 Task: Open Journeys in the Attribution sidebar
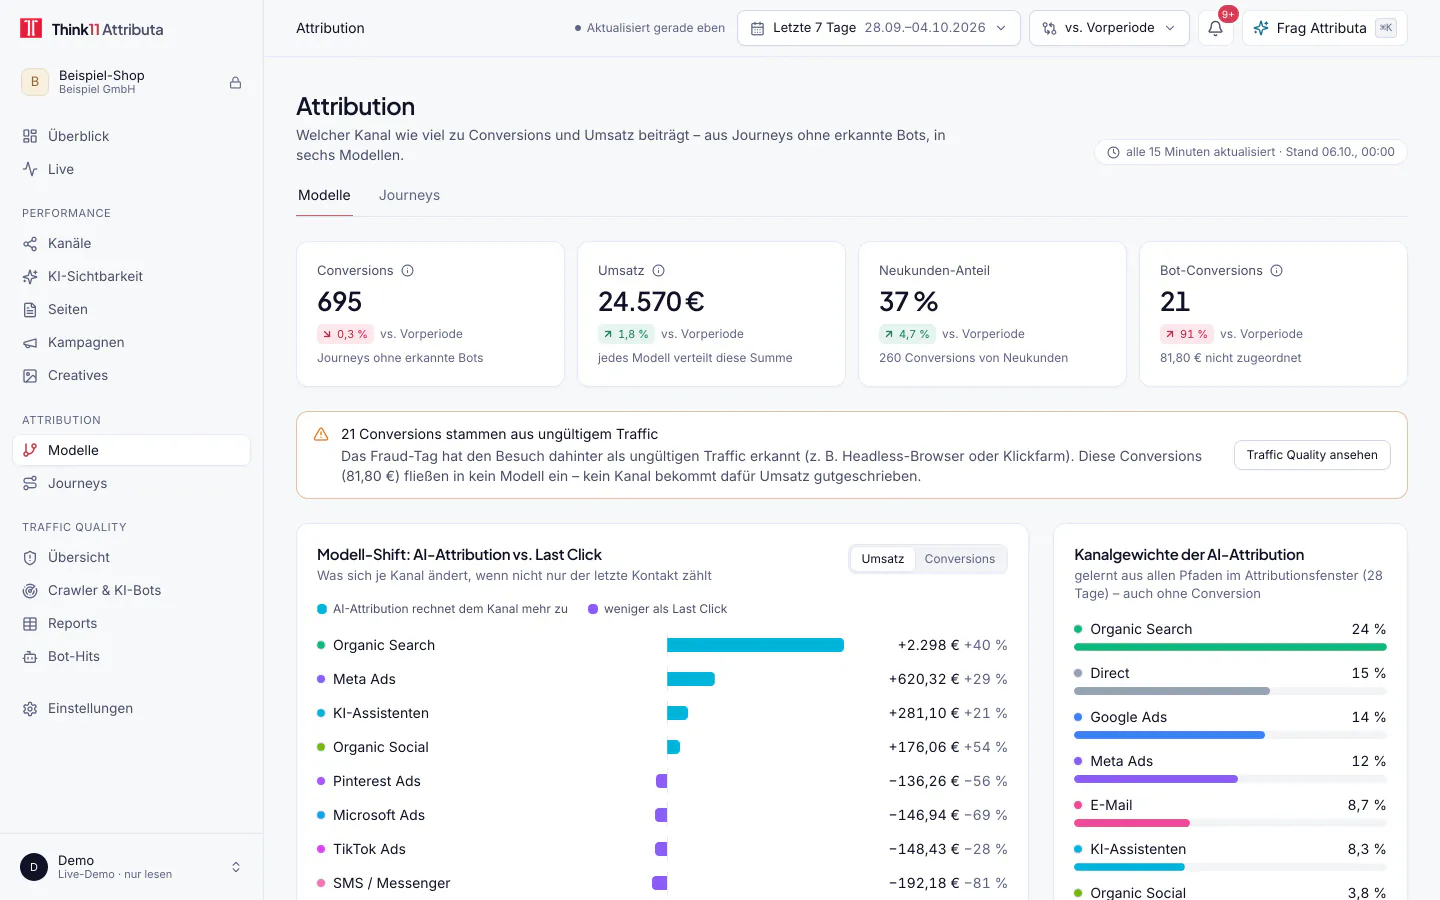click(131, 483)
